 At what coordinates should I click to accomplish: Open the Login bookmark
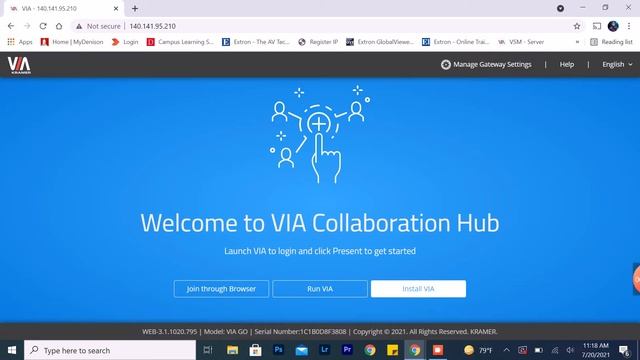[x=125, y=42]
